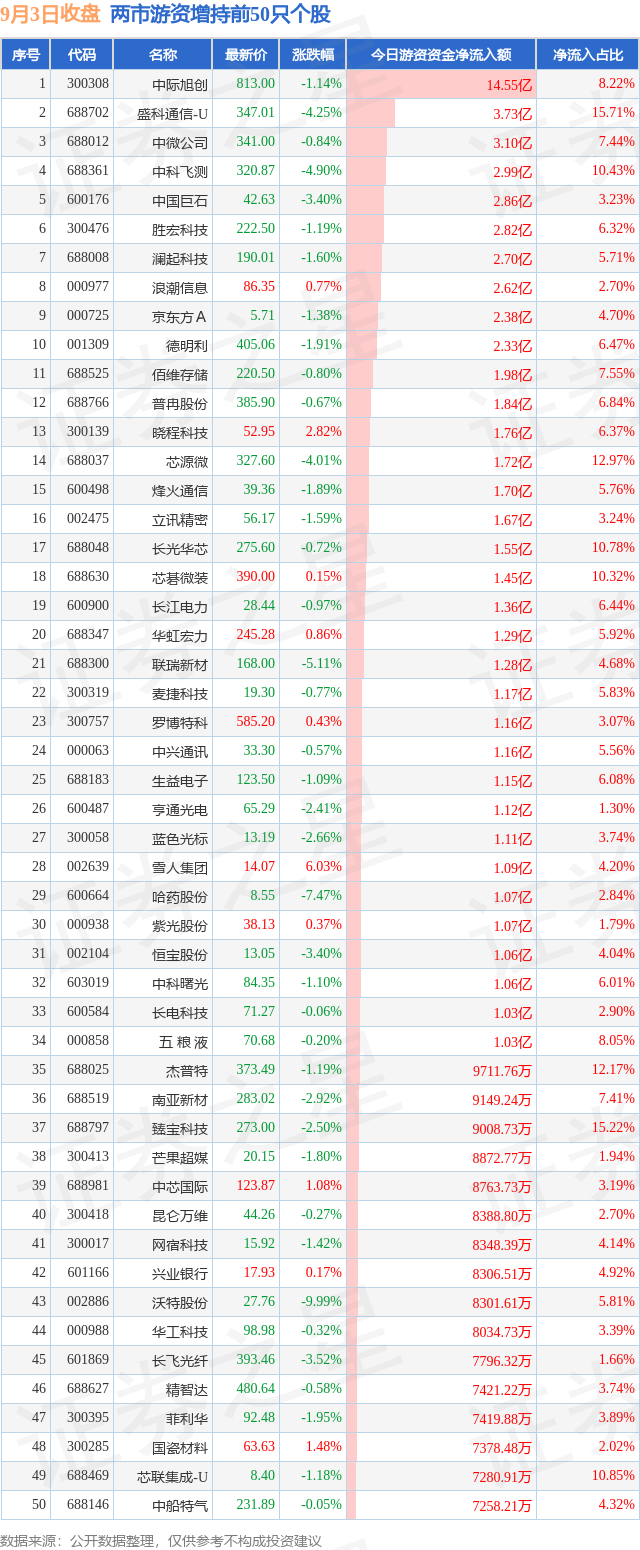Image resolution: width=640 pixels, height=1550 pixels.
Task: Select 中船特气 in the last row
Action: click(180, 1505)
